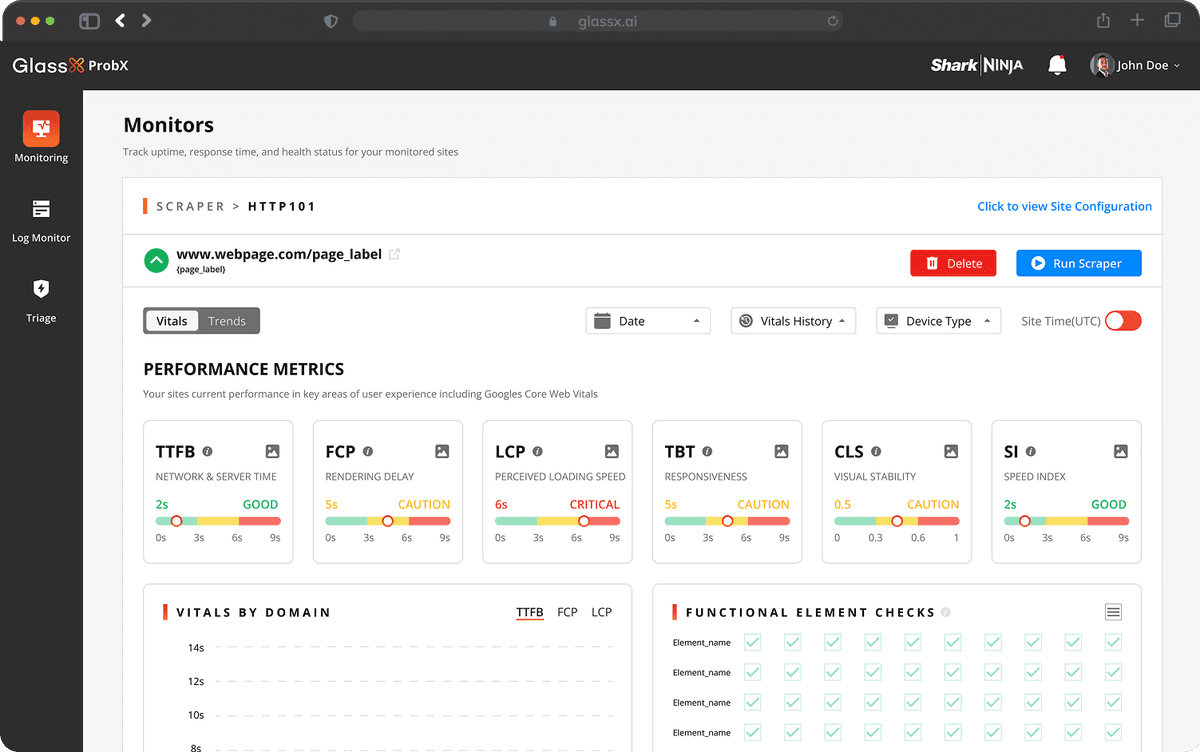Click the Run Scraper button
Screen dimensions: 1200x752
click(x=1078, y=262)
